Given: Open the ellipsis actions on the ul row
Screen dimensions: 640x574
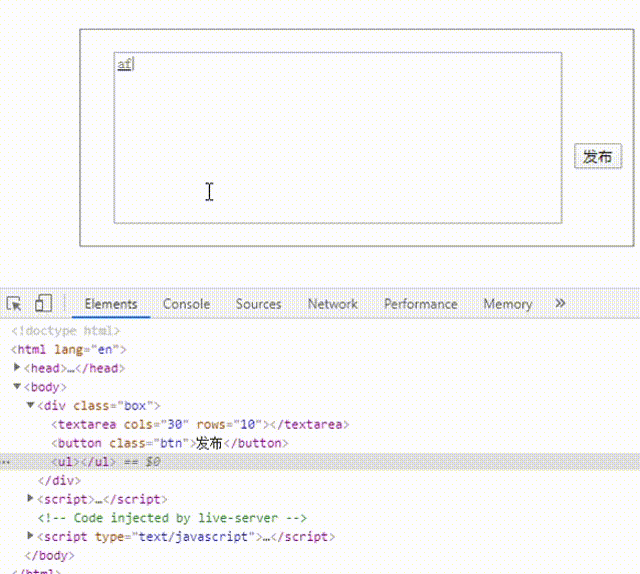Looking at the screenshot, I should coord(5,463).
